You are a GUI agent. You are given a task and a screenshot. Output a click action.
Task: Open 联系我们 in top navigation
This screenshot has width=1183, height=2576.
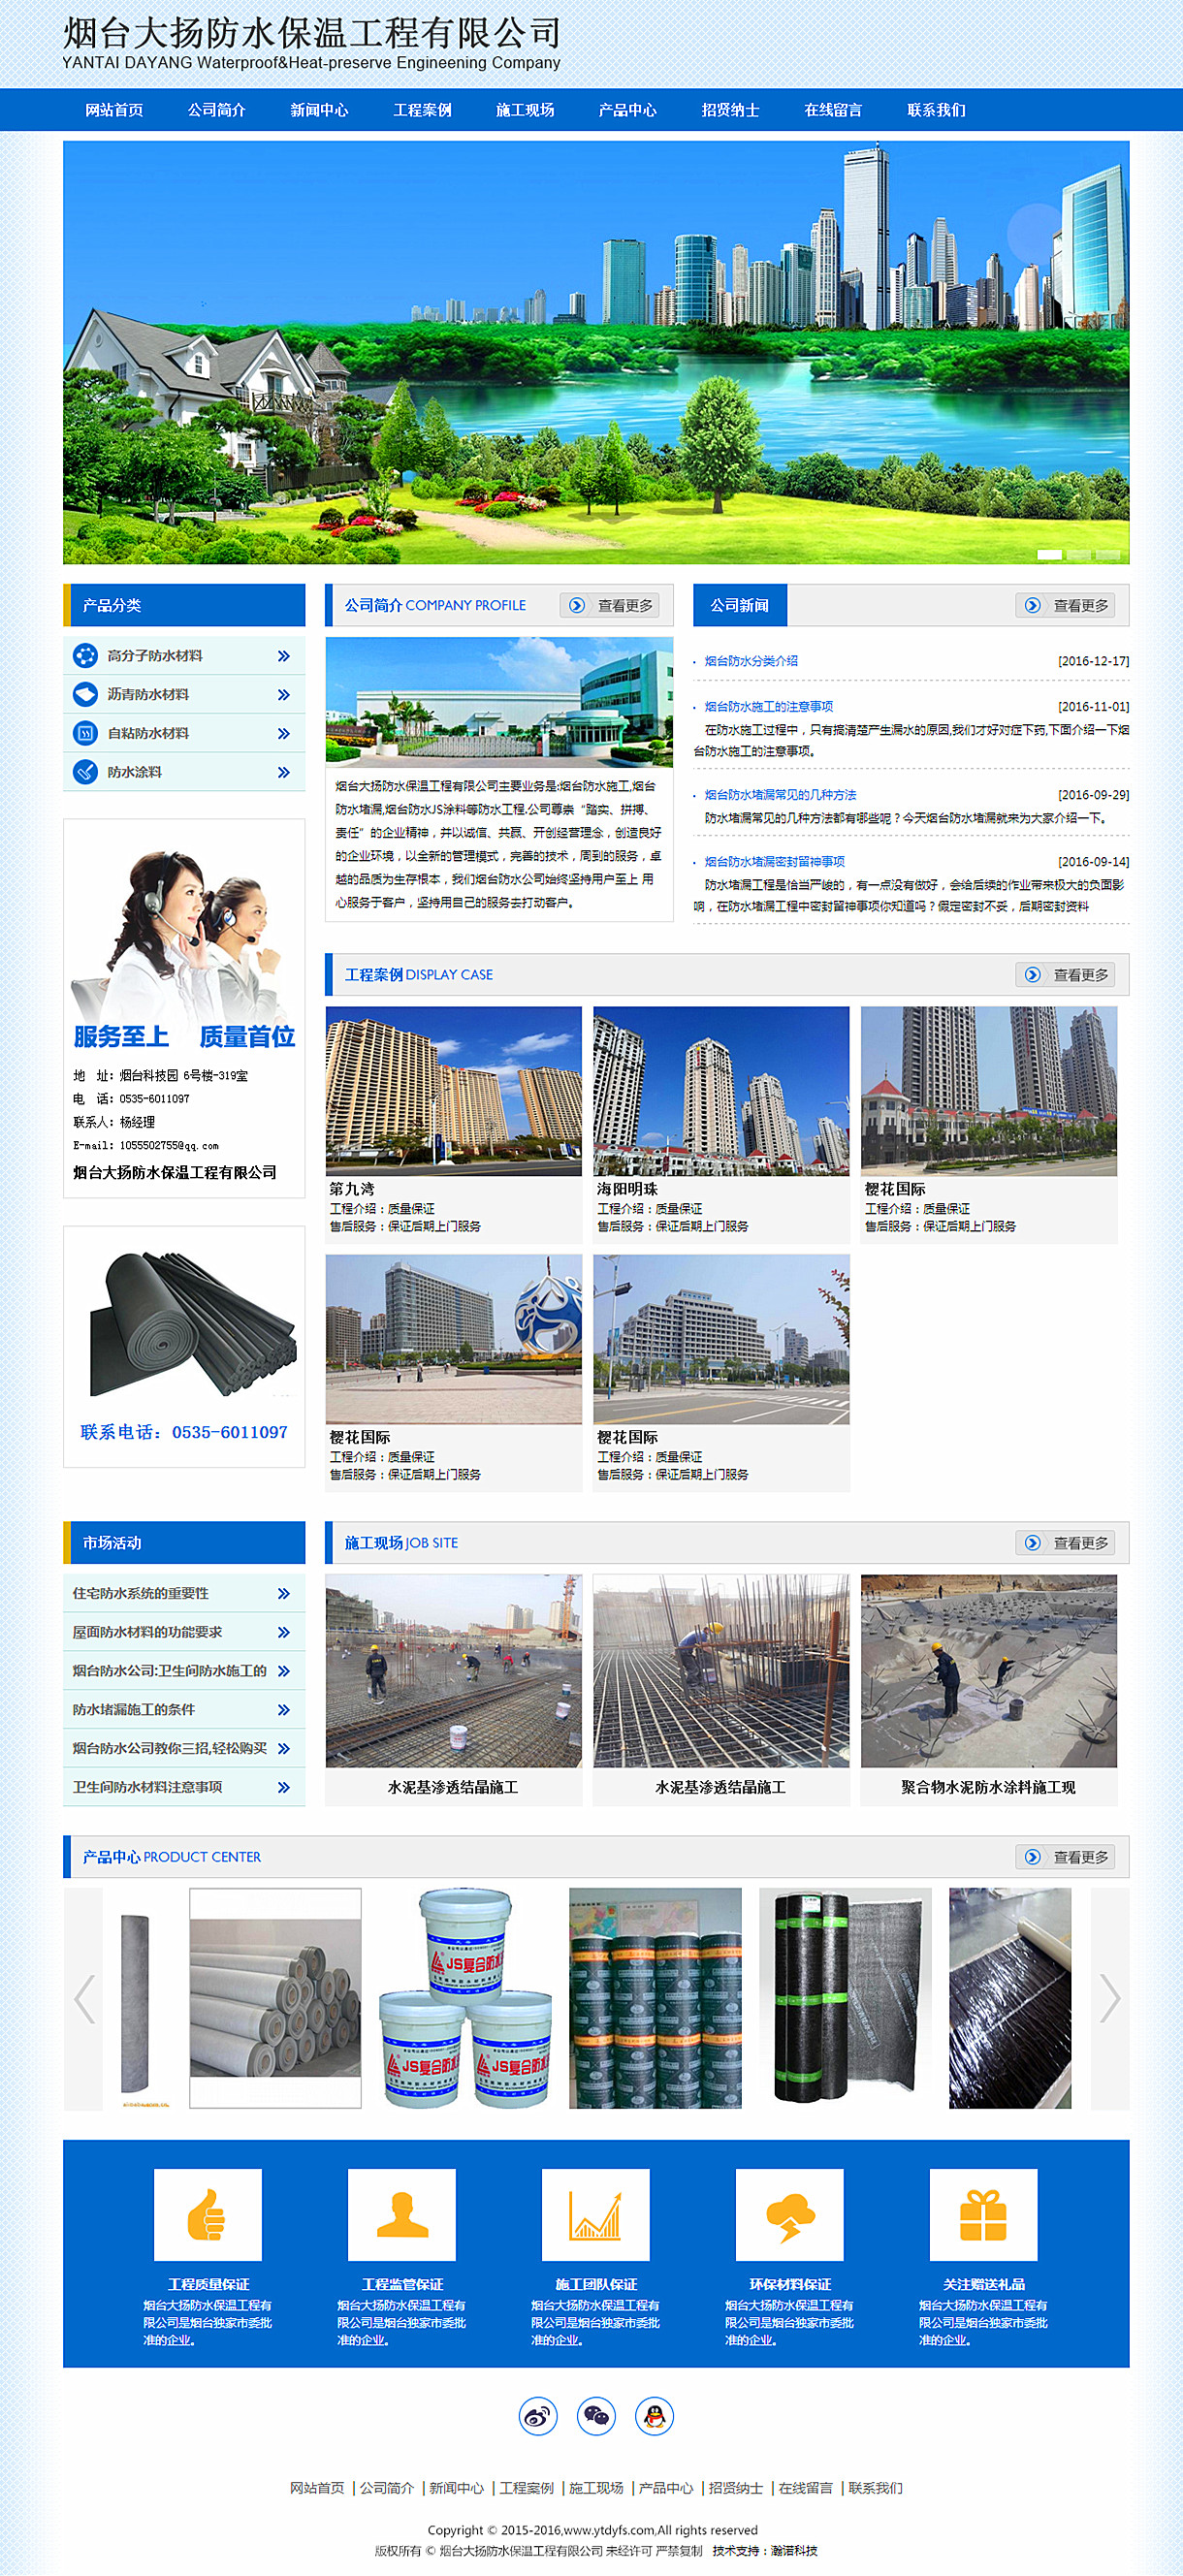[936, 110]
